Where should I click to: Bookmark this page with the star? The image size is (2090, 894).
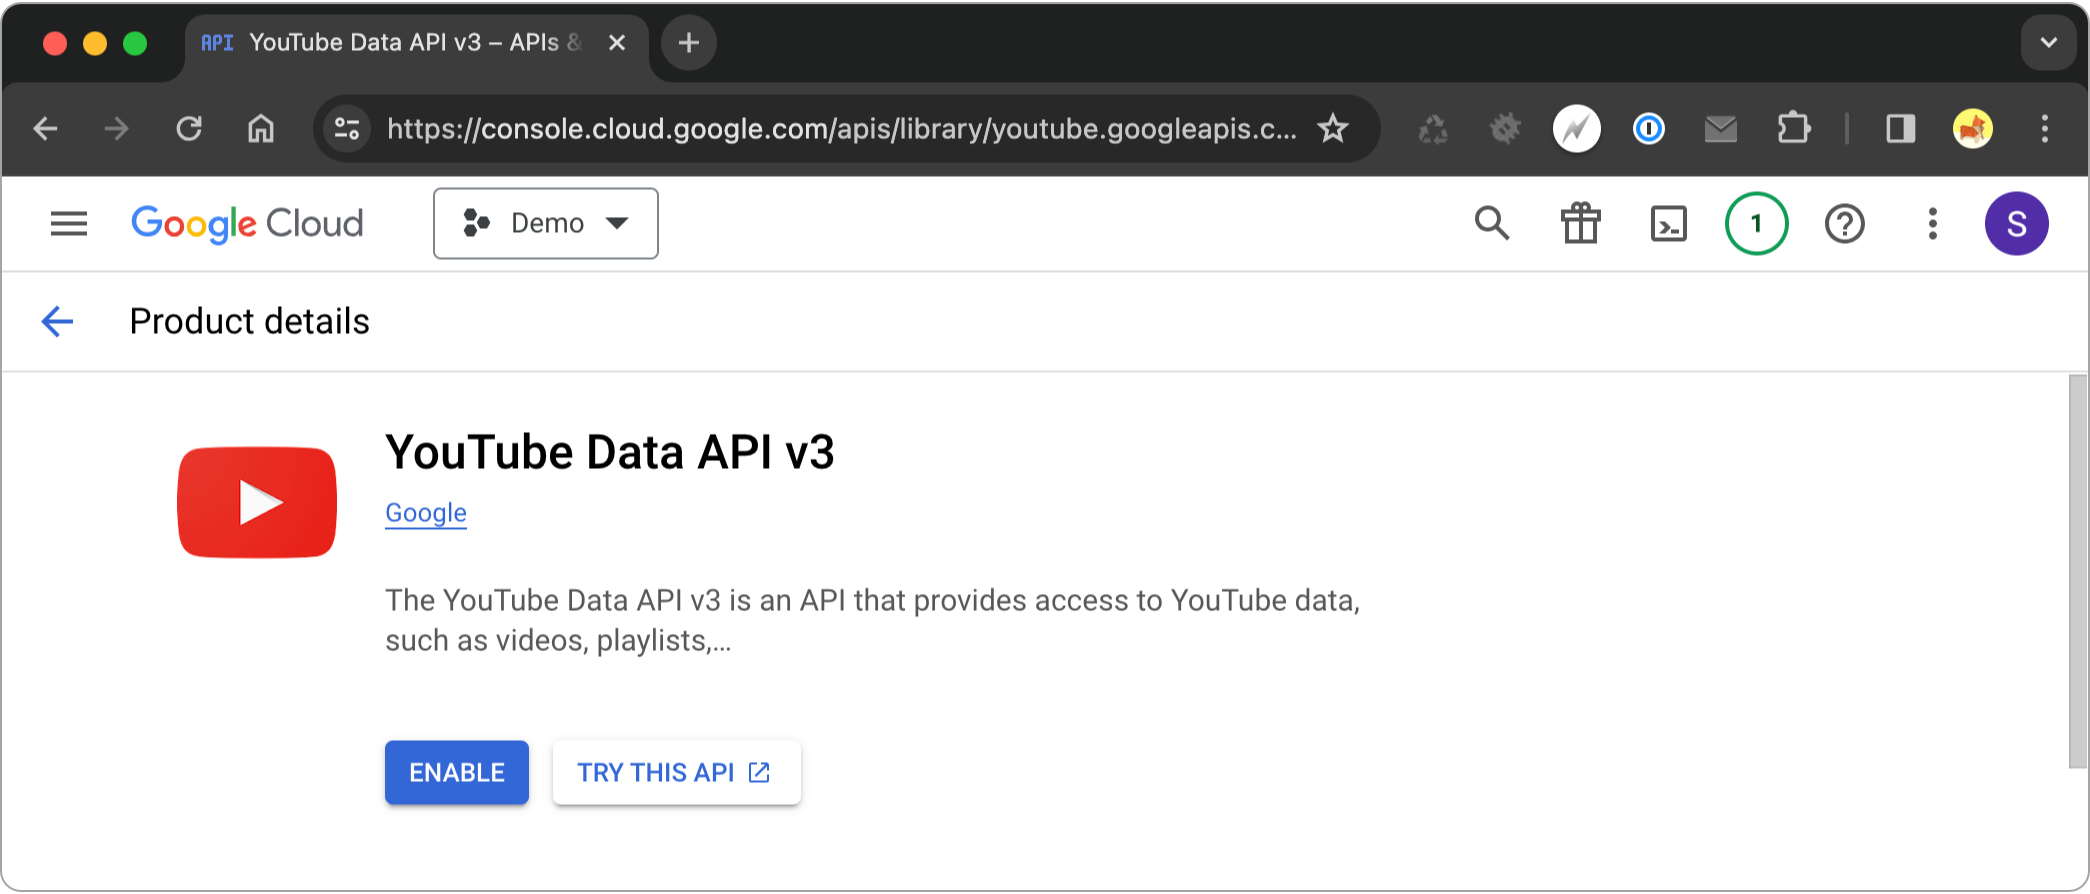pos(1333,129)
